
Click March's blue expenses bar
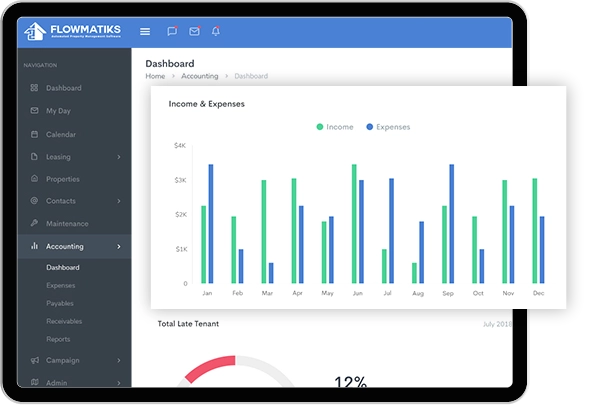[271, 273]
